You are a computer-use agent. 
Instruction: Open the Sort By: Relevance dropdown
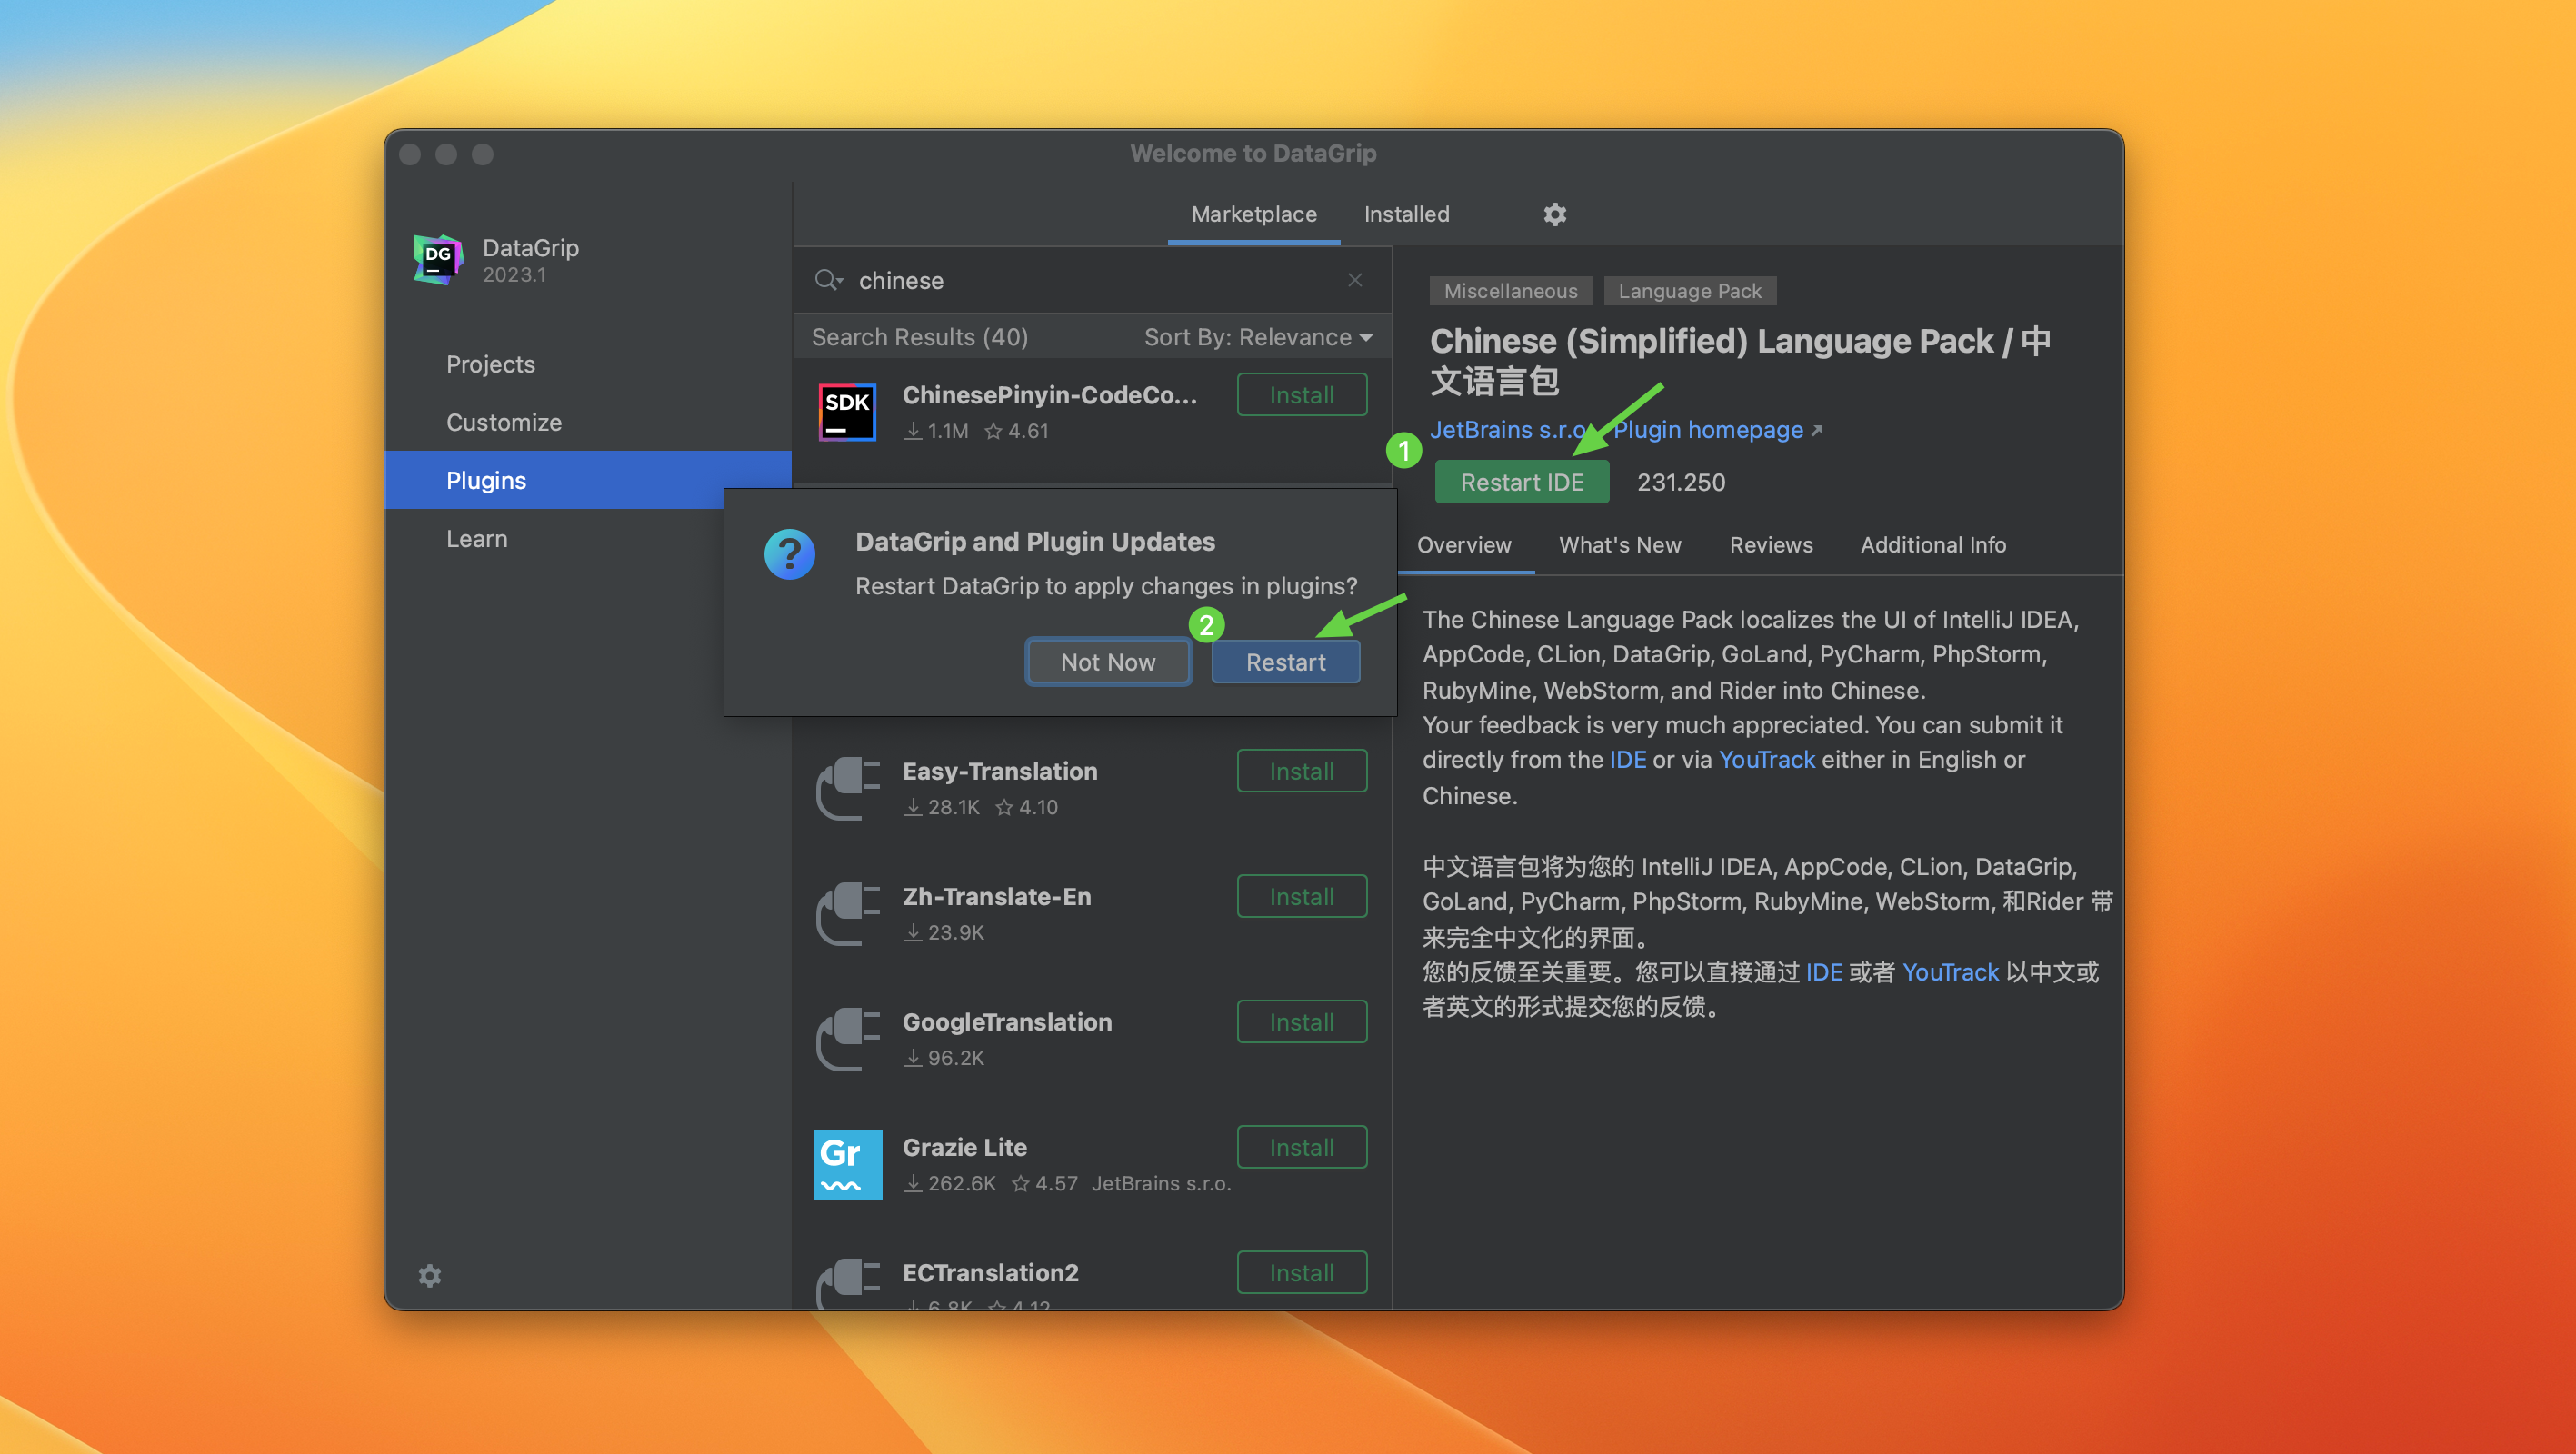click(x=1258, y=337)
